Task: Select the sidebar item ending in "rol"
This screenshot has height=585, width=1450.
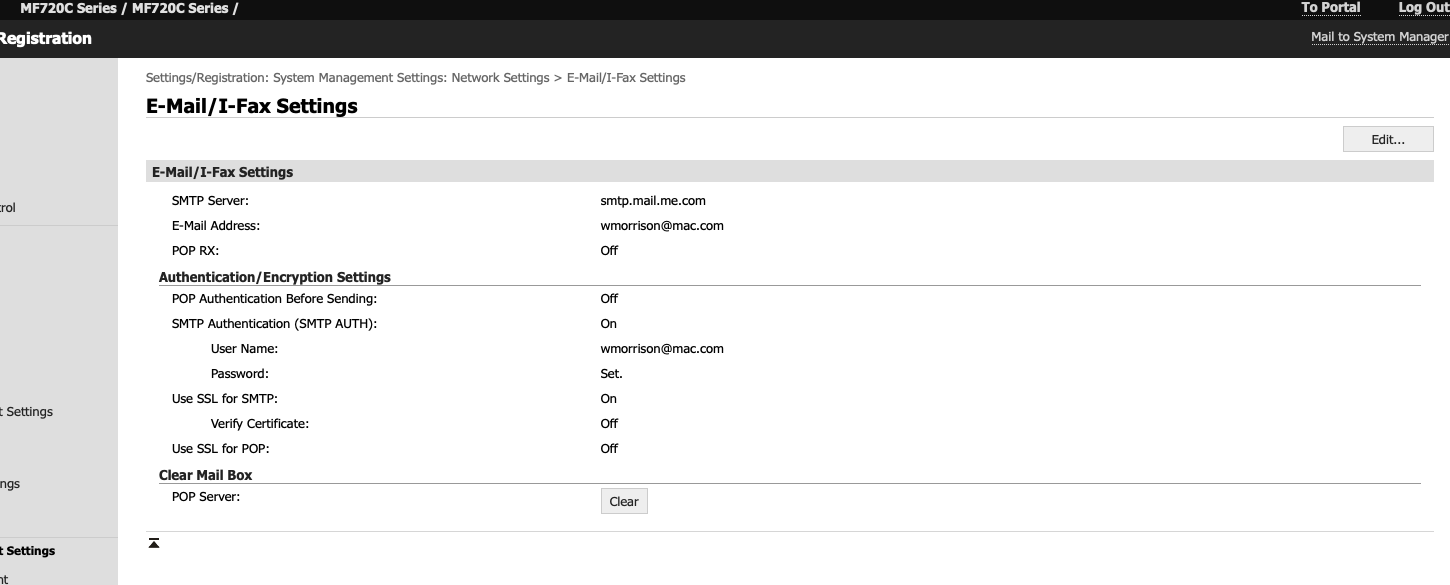Action: click(8, 208)
